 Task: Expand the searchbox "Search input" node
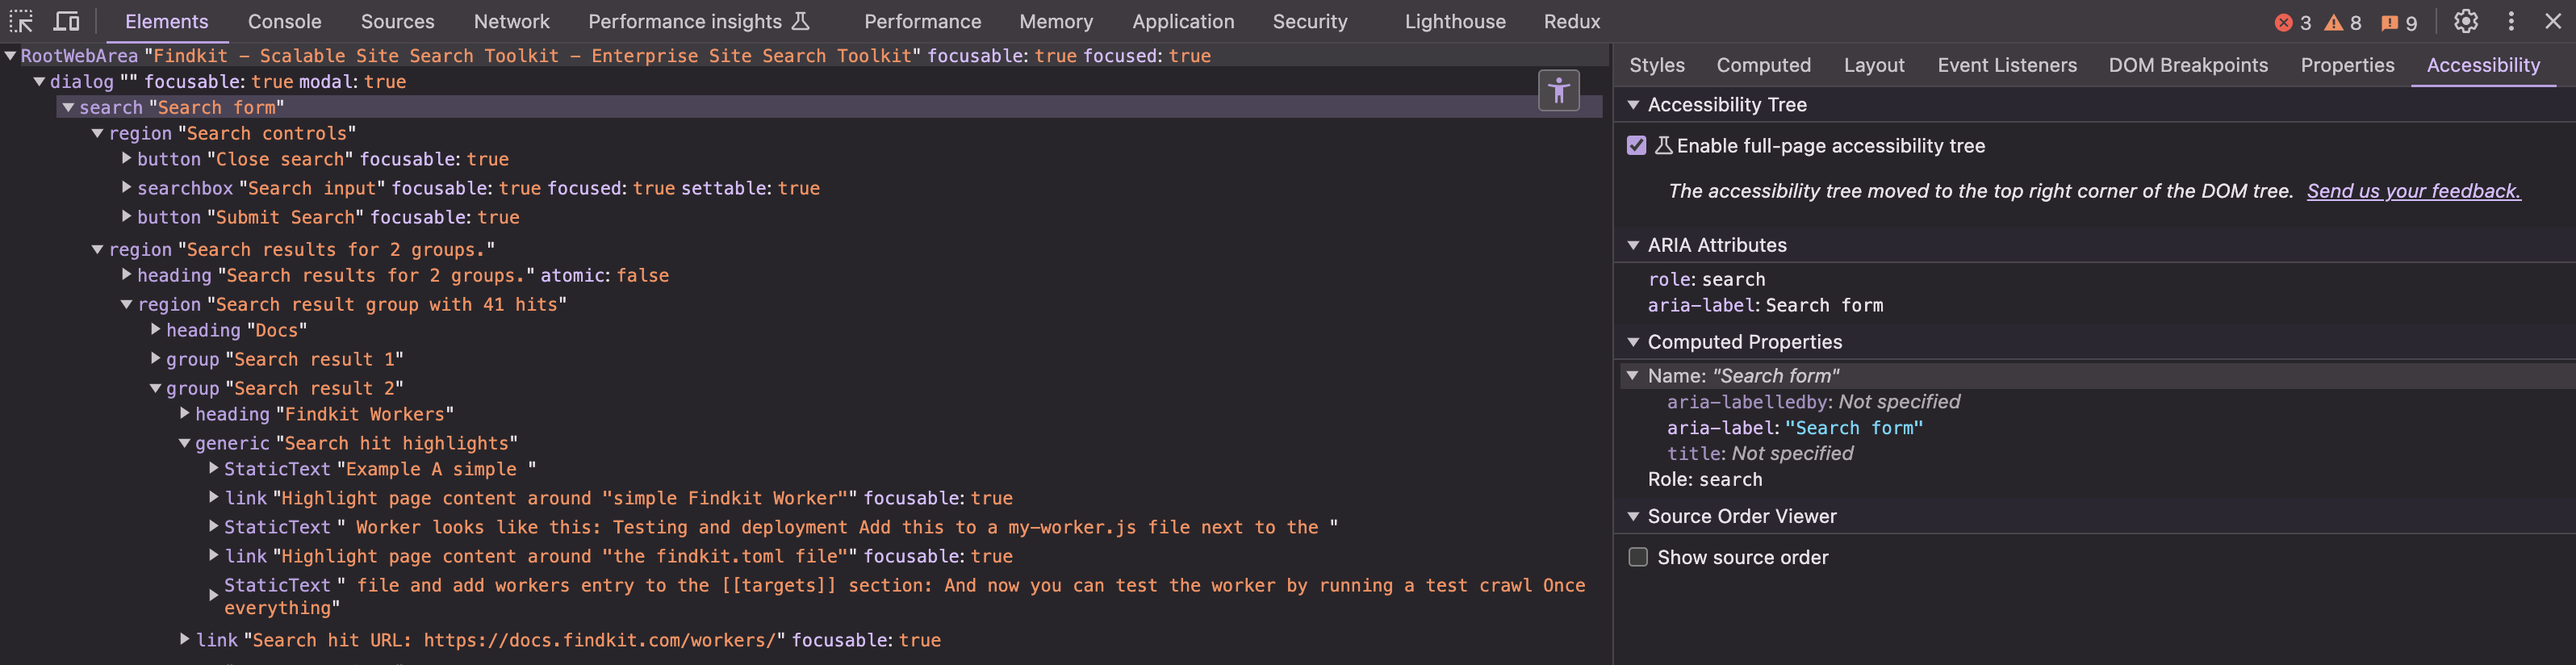(127, 187)
